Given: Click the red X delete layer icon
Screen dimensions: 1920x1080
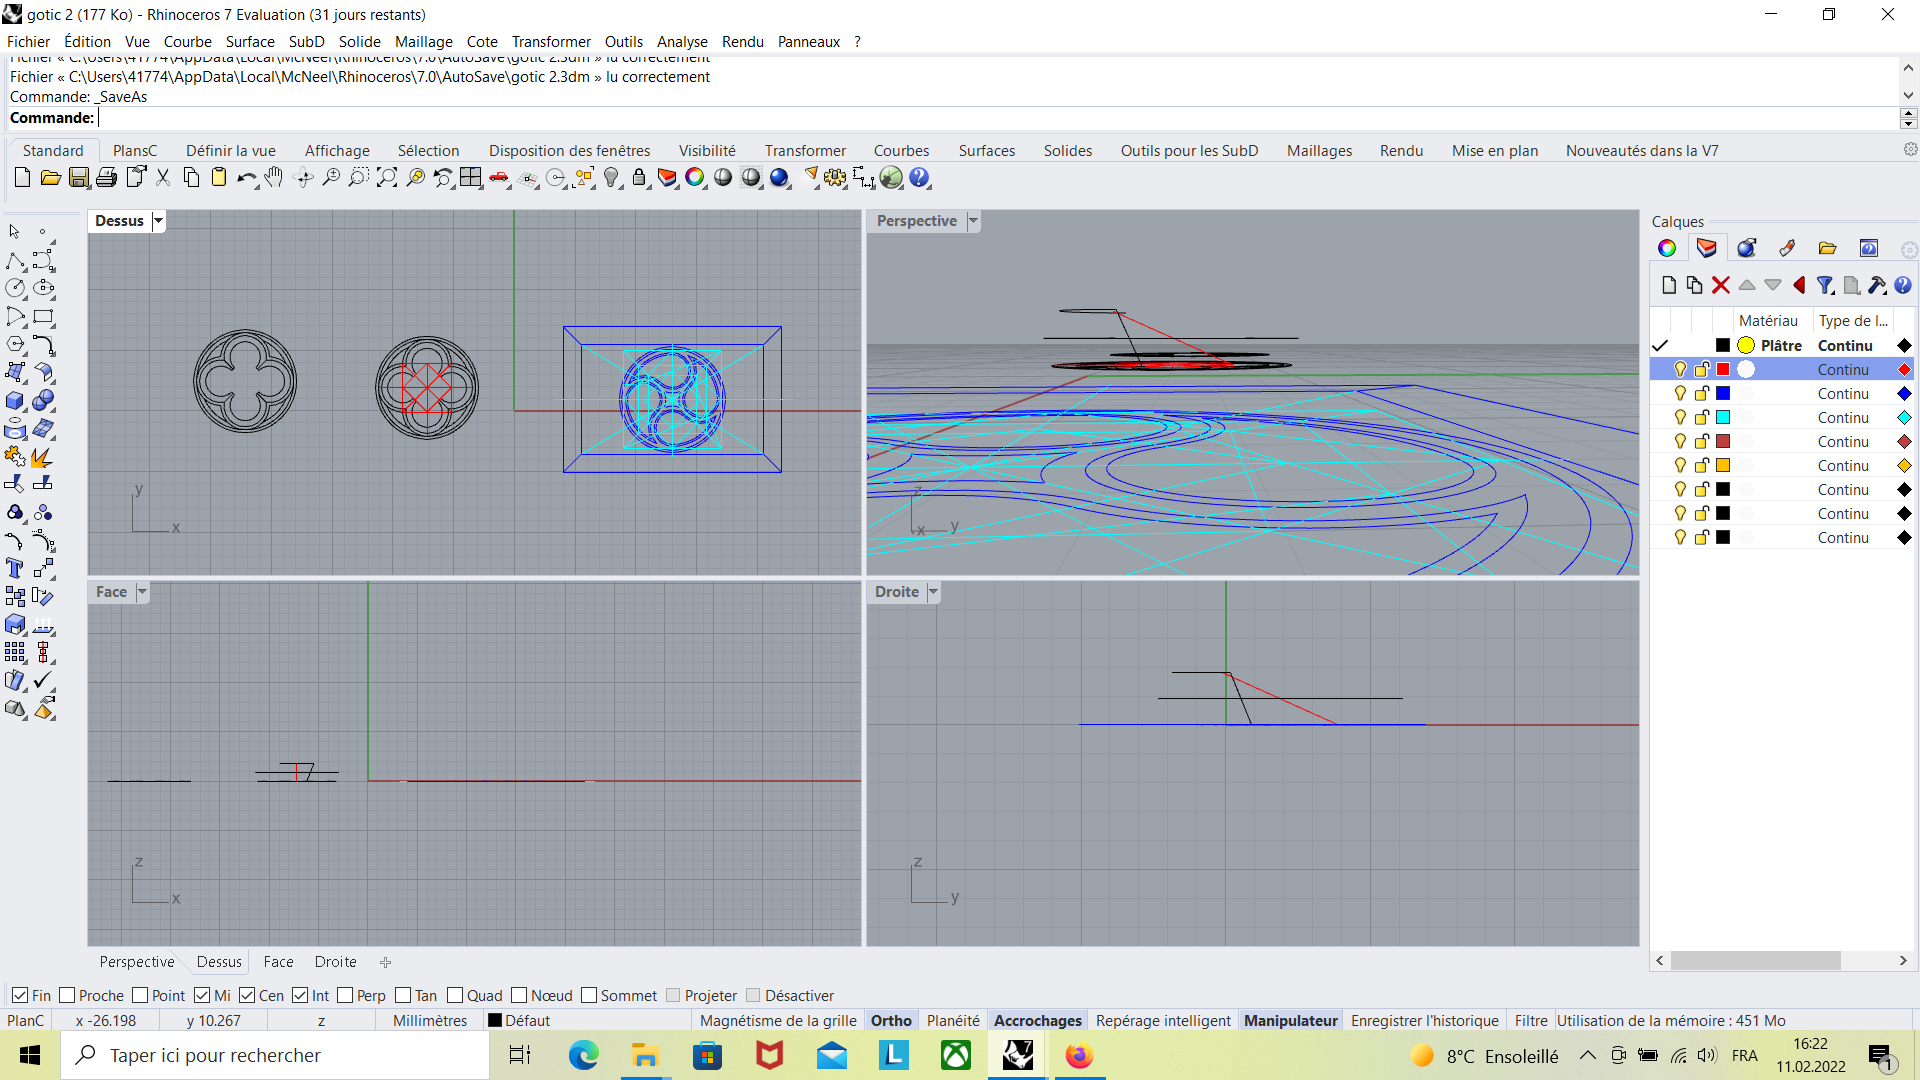Looking at the screenshot, I should click(1721, 286).
